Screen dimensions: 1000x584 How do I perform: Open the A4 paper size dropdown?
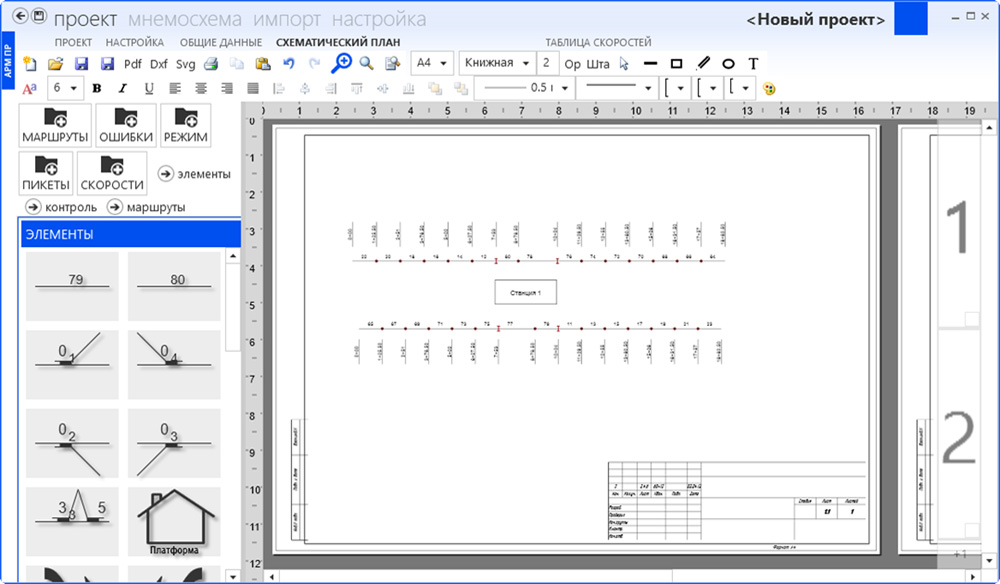(x=432, y=63)
